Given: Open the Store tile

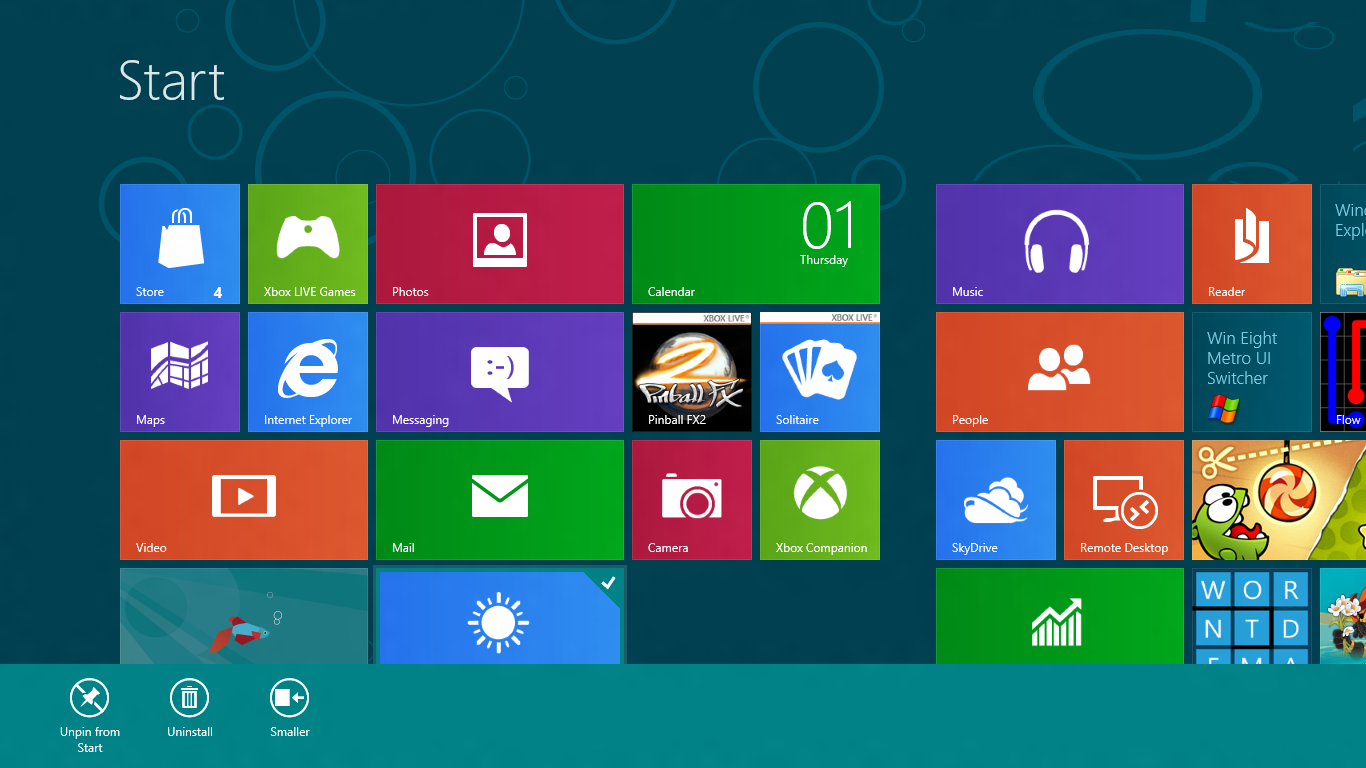Looking at the screenshot, I should point(180,244).
